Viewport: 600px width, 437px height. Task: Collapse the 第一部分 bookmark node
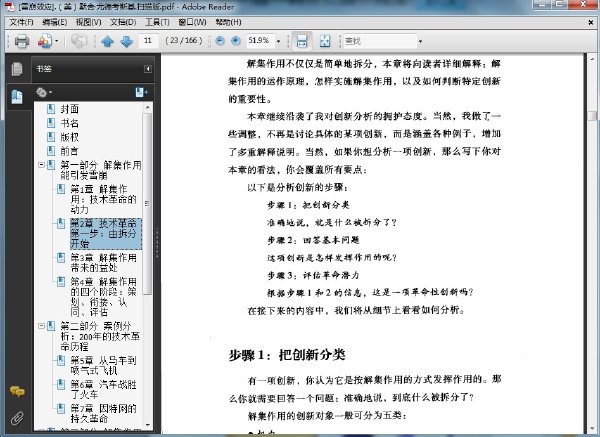pos(41,165)
